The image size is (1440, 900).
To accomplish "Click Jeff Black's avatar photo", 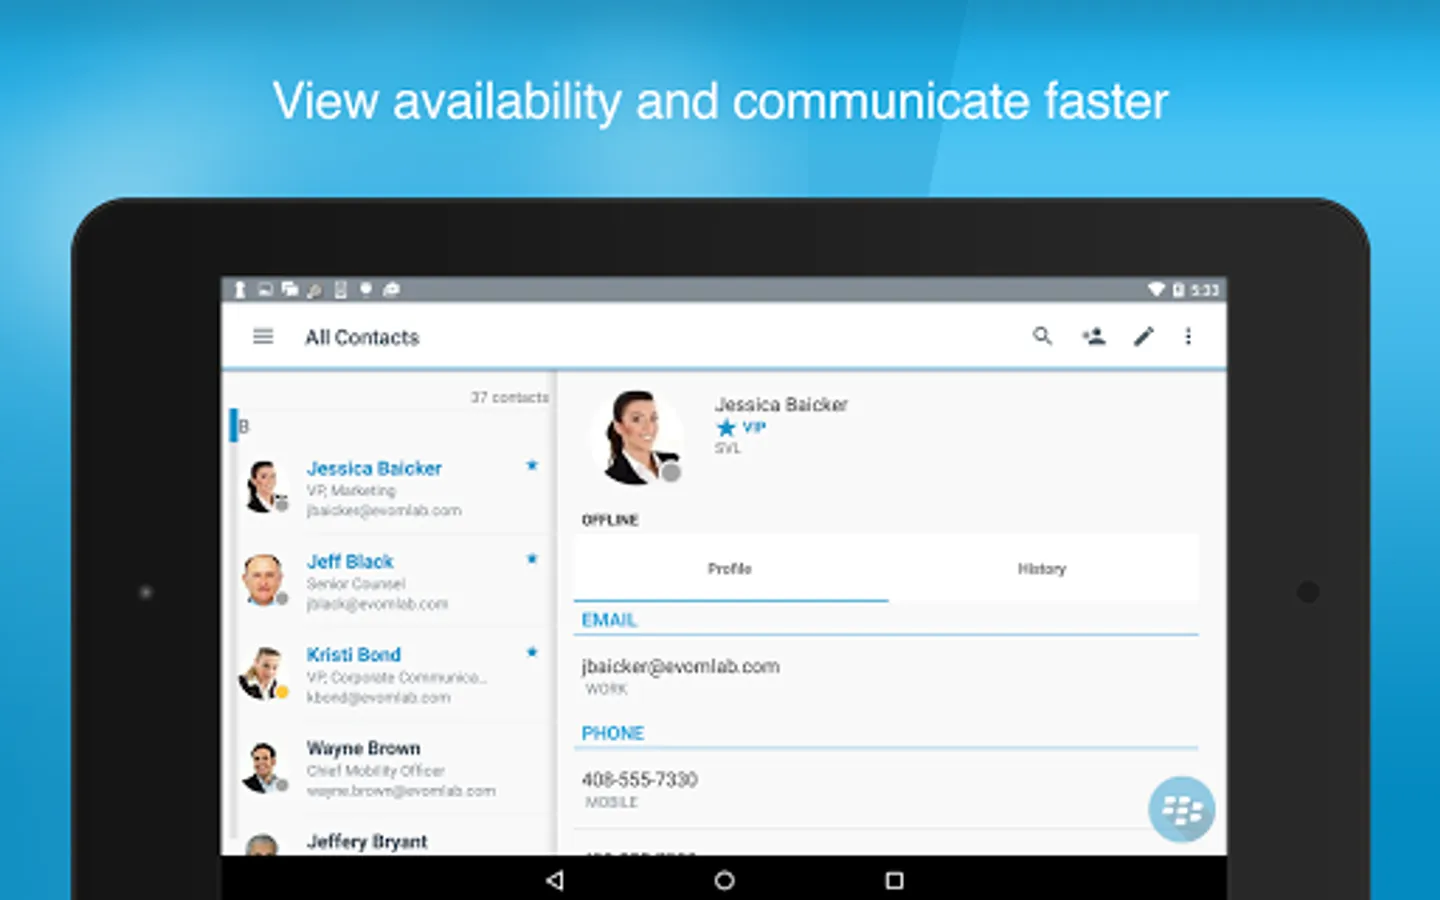I will point(264,580).
